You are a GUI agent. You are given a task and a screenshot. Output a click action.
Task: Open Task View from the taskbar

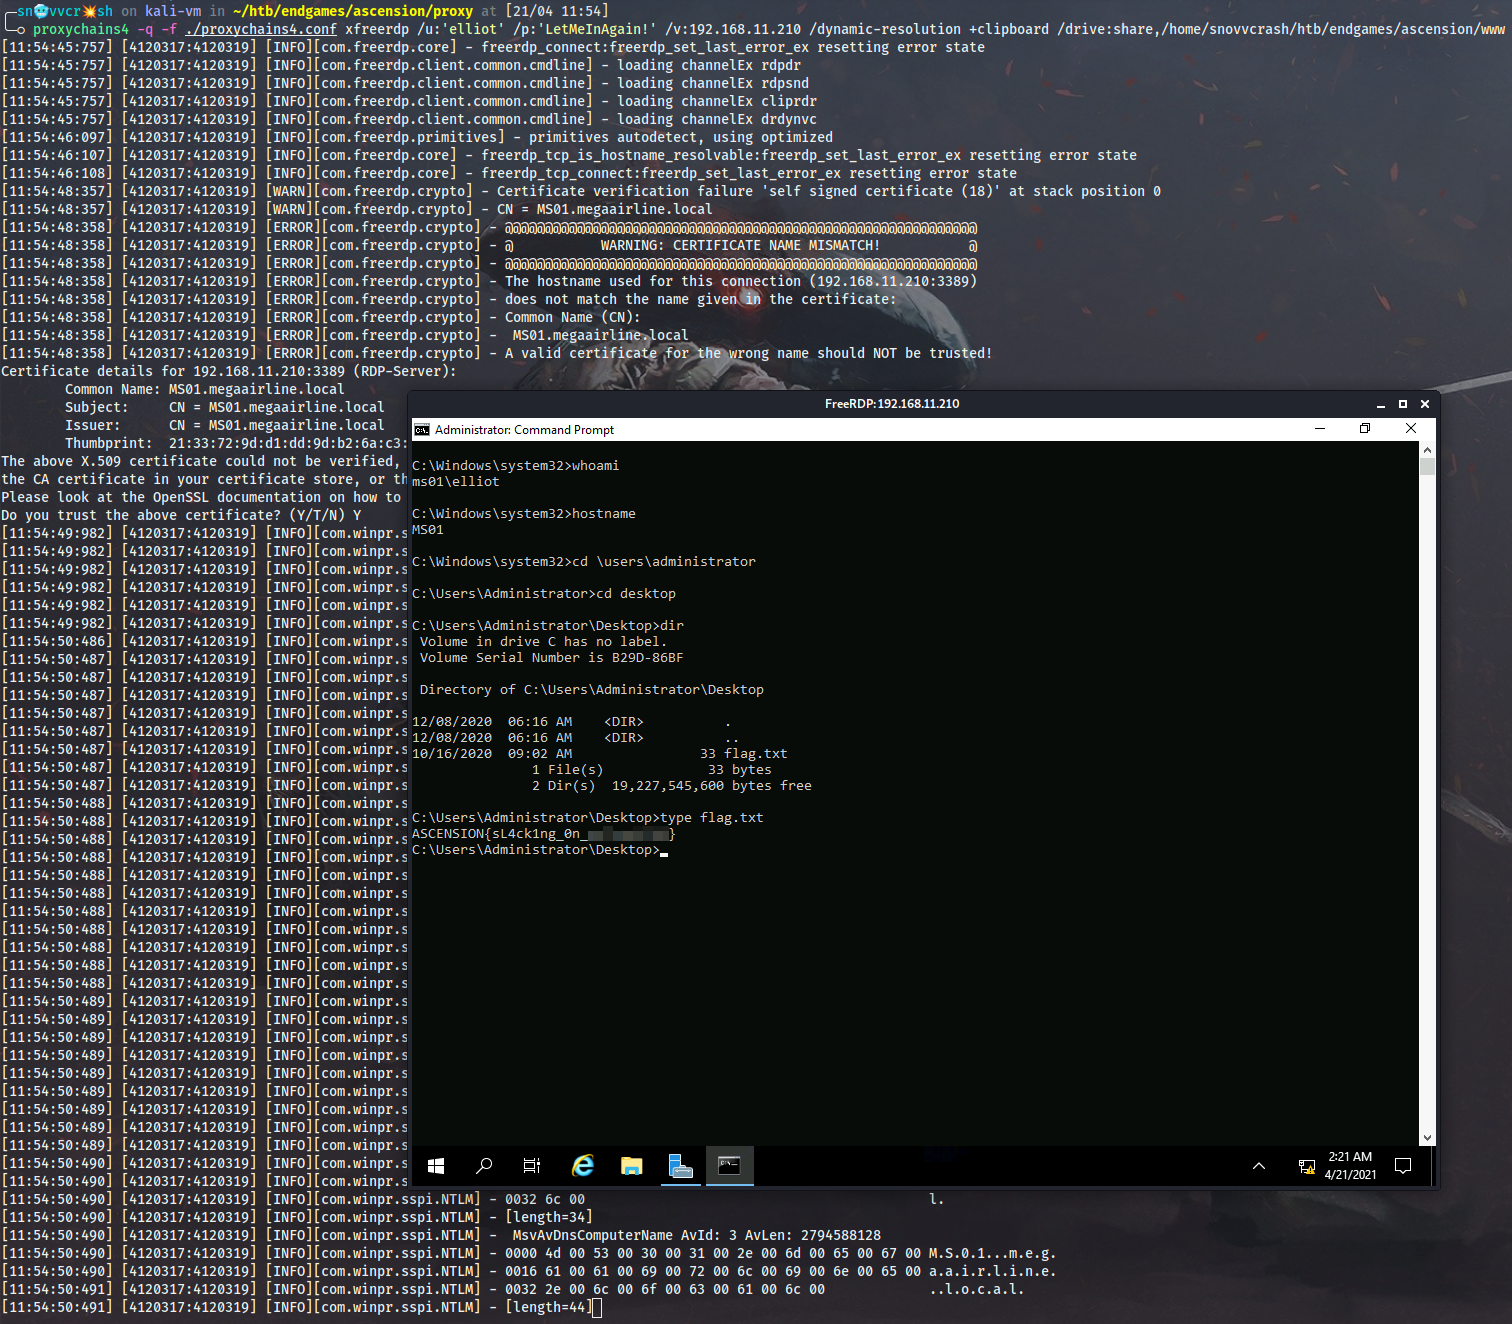[532, 1166]
